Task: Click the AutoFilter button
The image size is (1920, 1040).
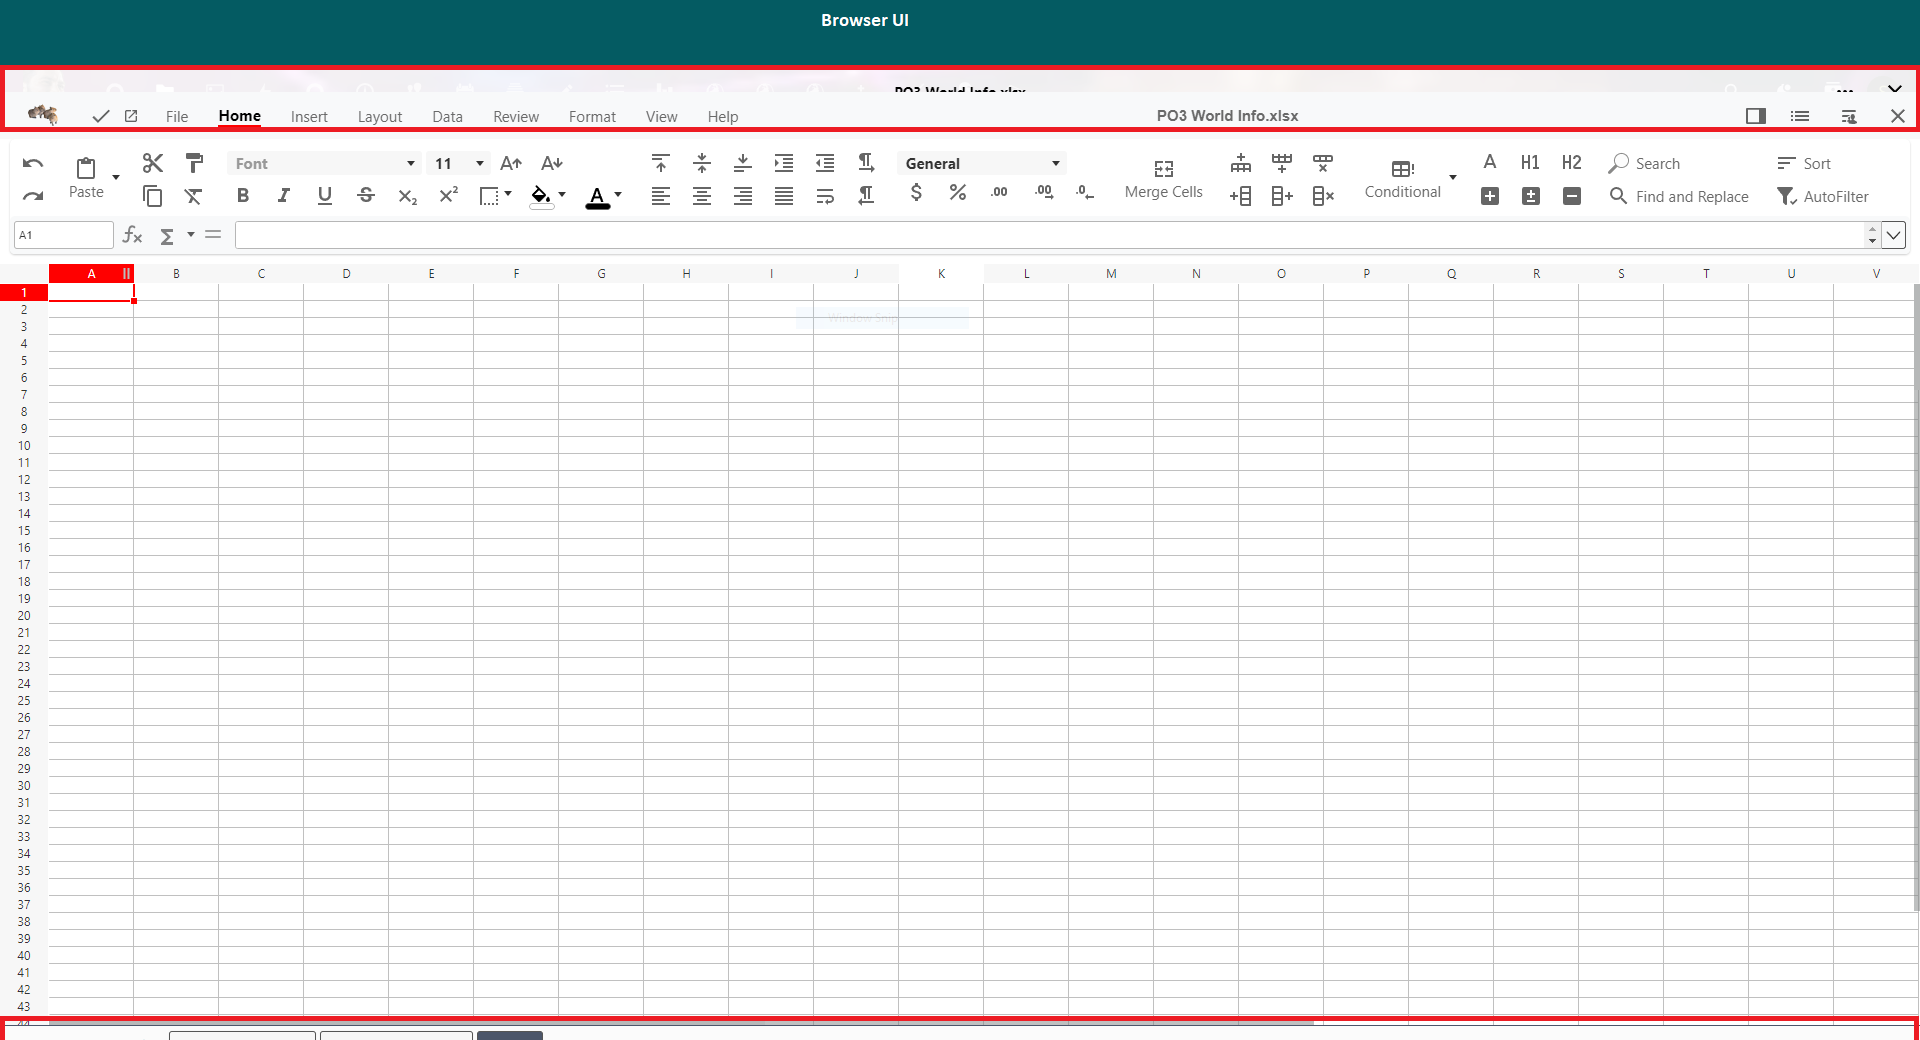Action: 1823,197
